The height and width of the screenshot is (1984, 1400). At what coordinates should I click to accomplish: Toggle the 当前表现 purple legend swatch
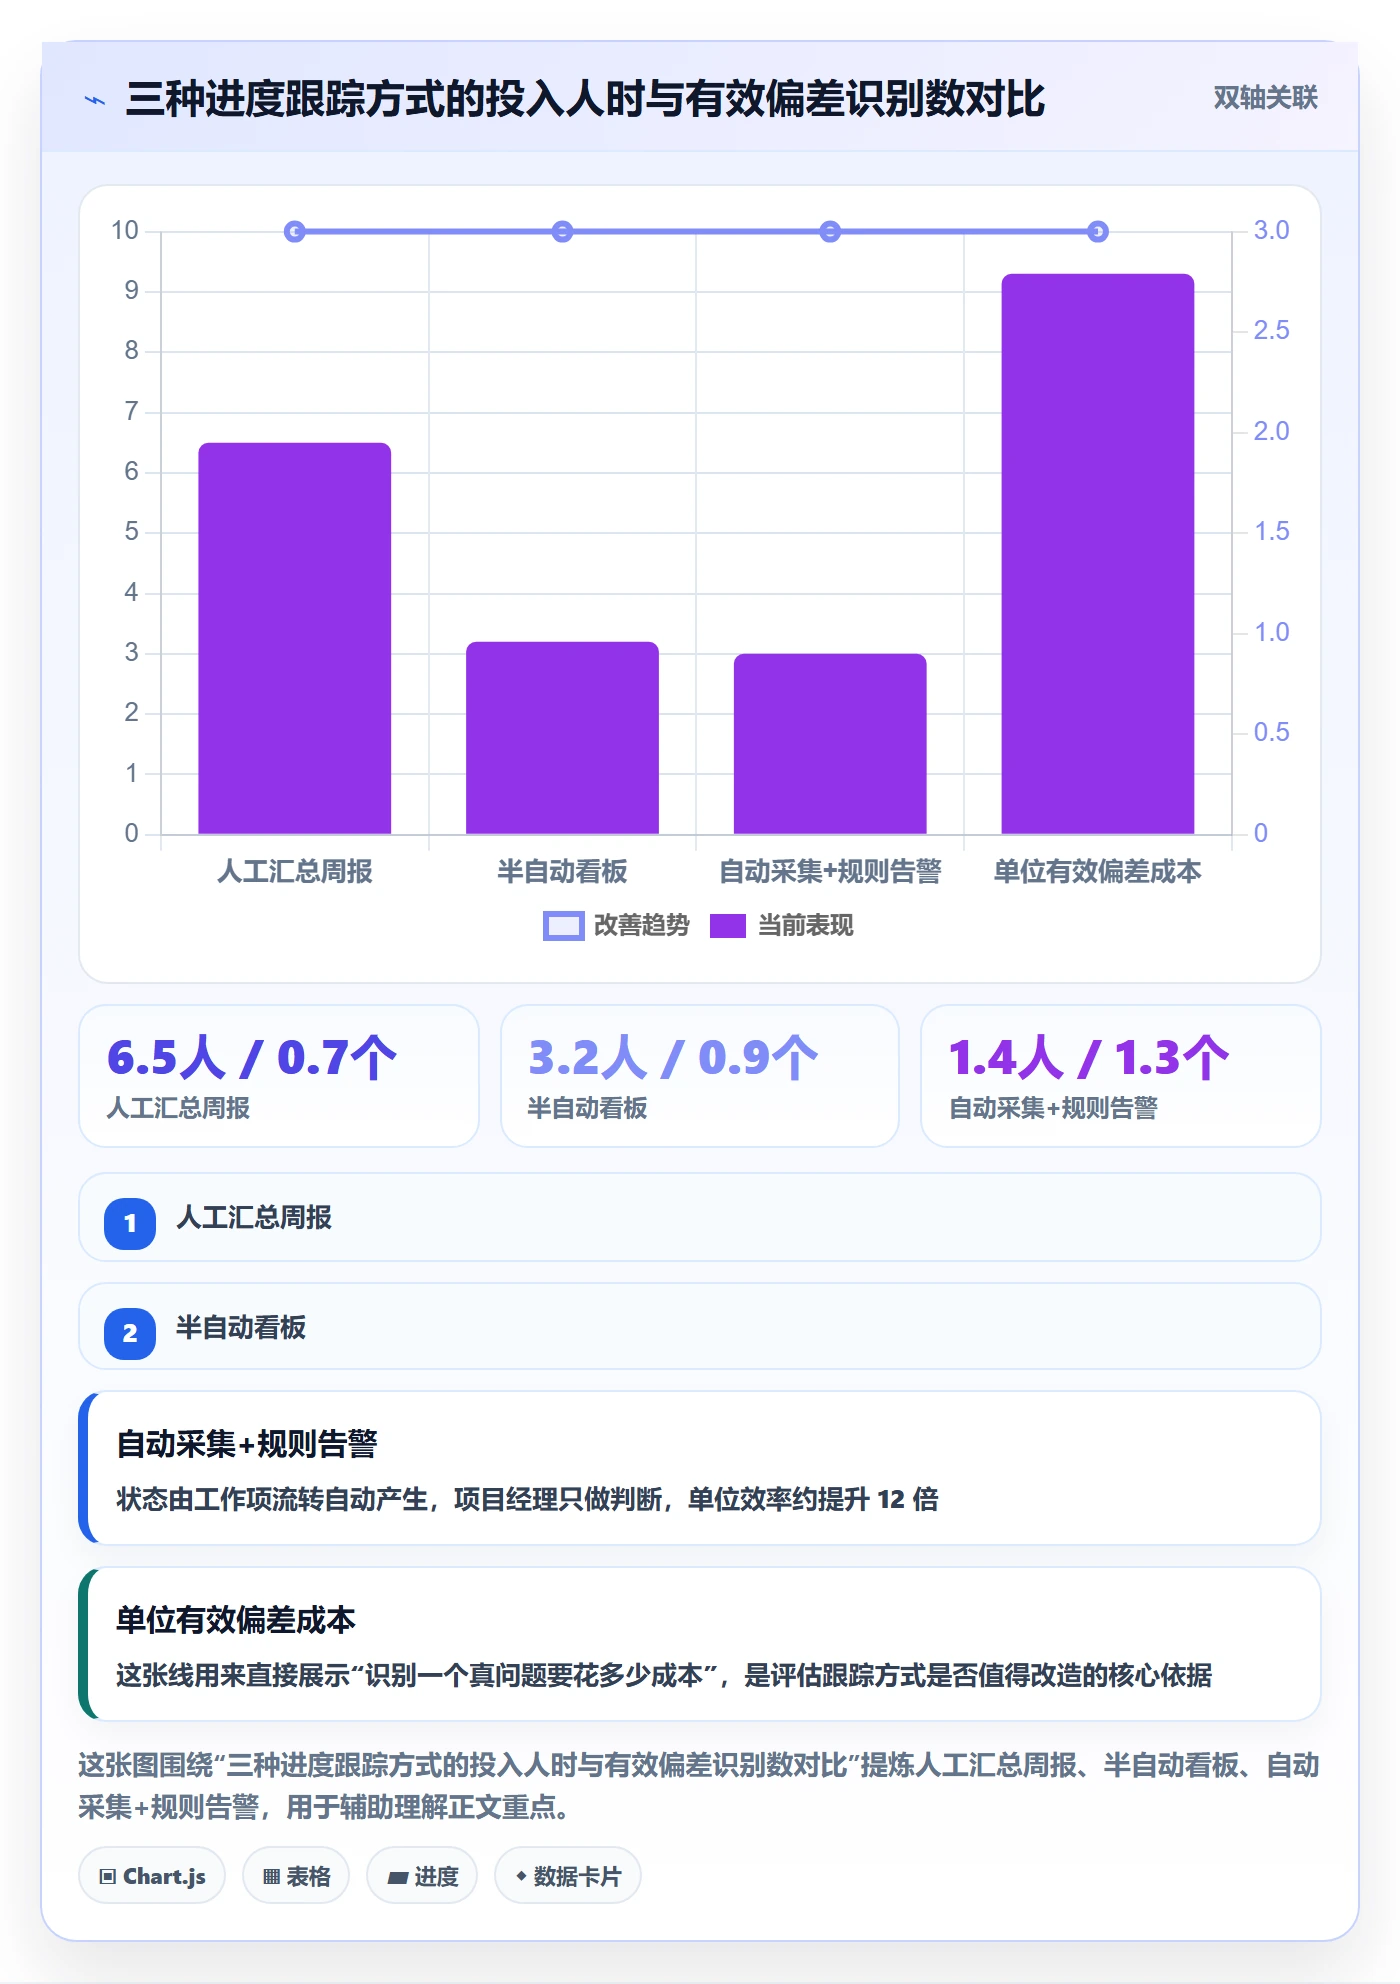[728, 926]
